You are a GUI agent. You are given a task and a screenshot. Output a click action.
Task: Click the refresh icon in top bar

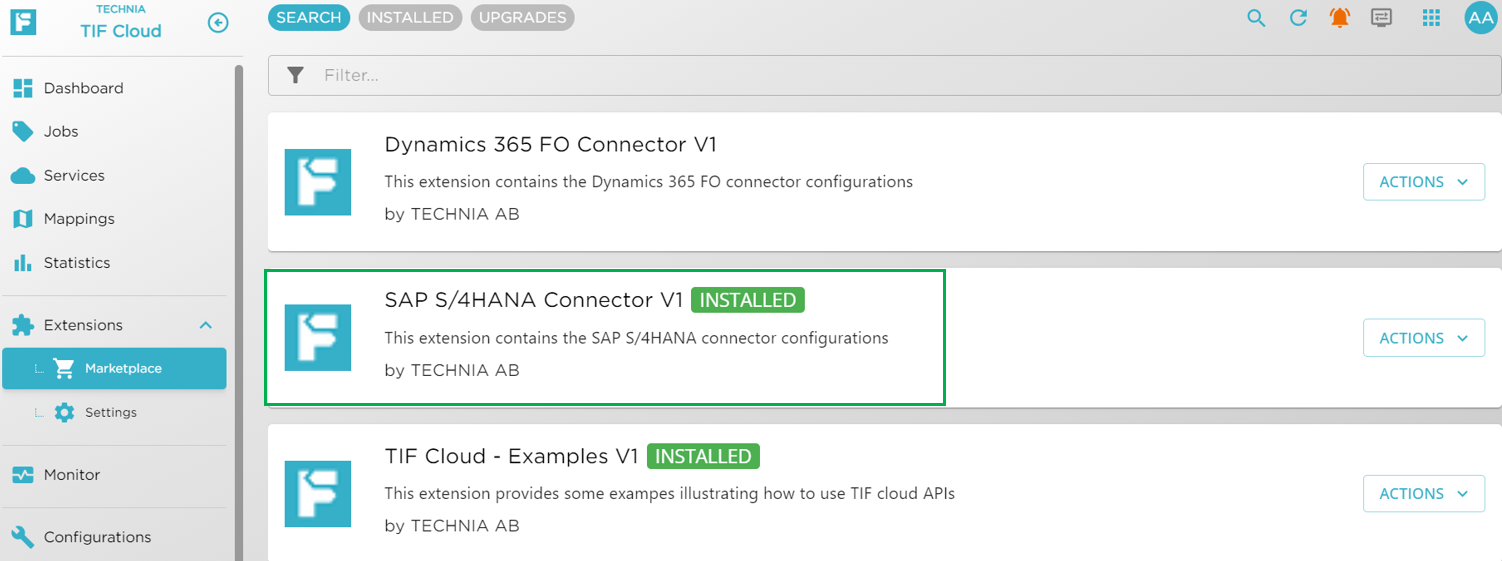[1298, 18]
